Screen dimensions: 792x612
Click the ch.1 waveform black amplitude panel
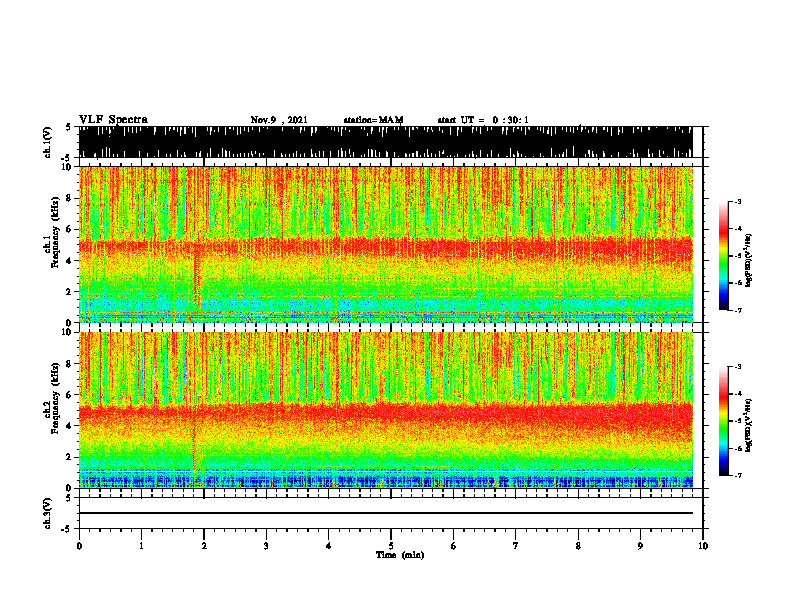coord(385,142)
